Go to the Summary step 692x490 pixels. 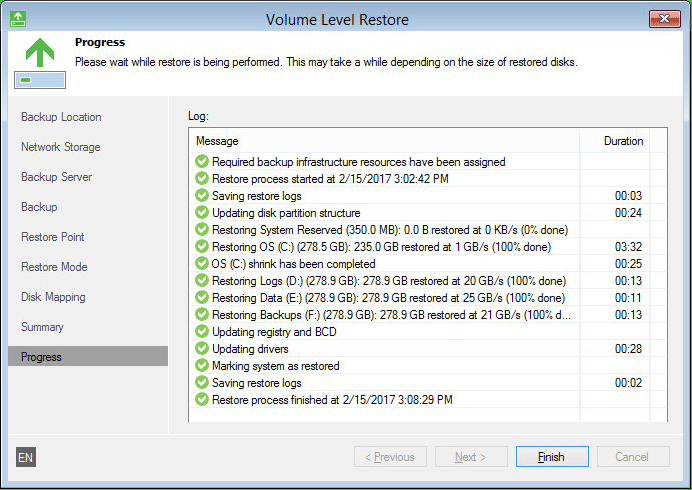pos(42,327)
